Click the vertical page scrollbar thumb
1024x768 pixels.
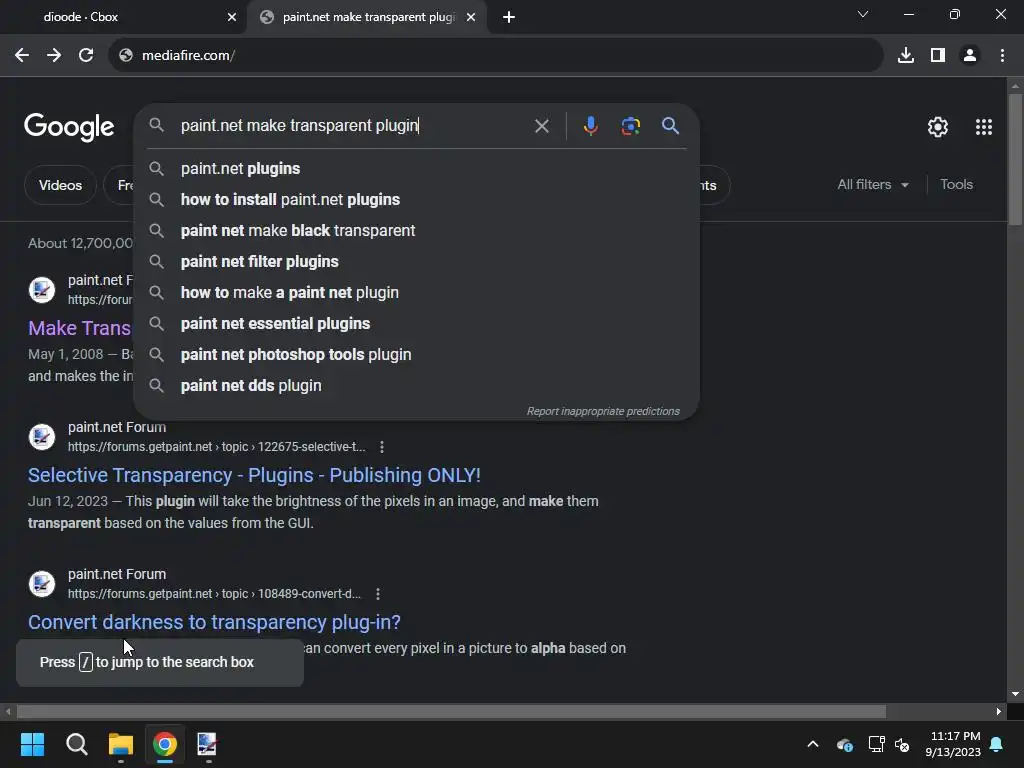tap(1015, 159)
